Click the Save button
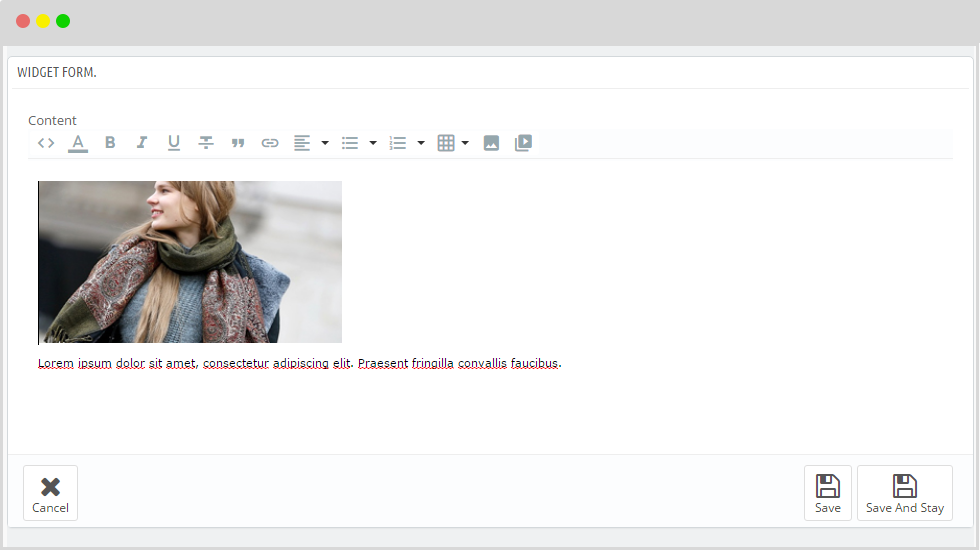Viewport: 980px width, 550px height. (828, 493)
